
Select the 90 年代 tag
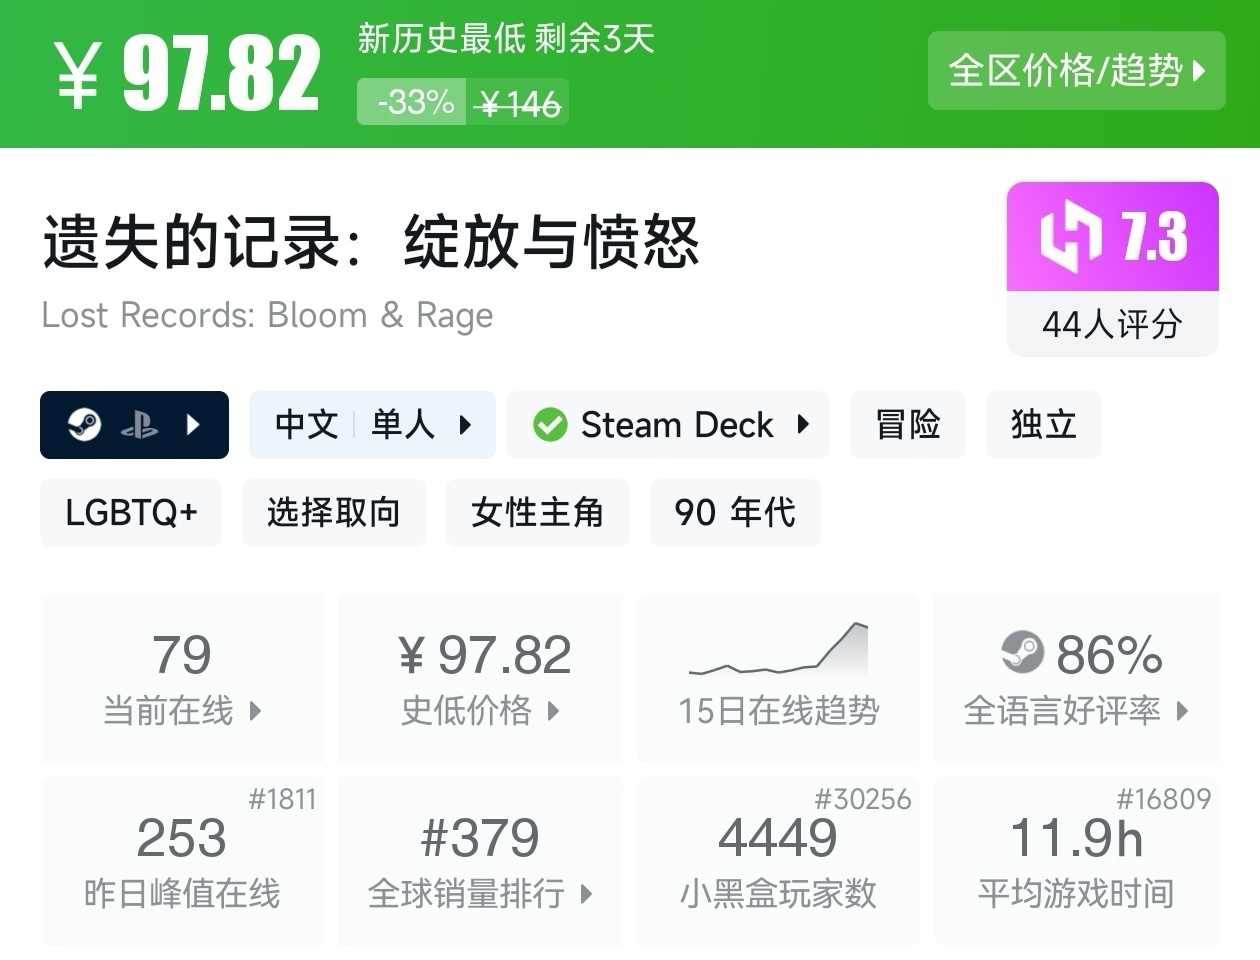(735, 513)
